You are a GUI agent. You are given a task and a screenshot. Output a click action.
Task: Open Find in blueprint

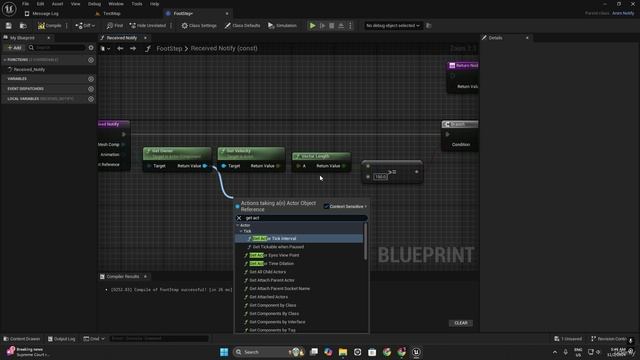[115, 26]
